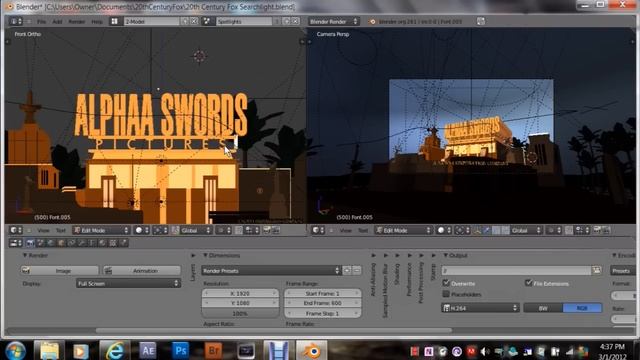Select the World properties tab icon
The image size is (640, 360).
[51, 243]
